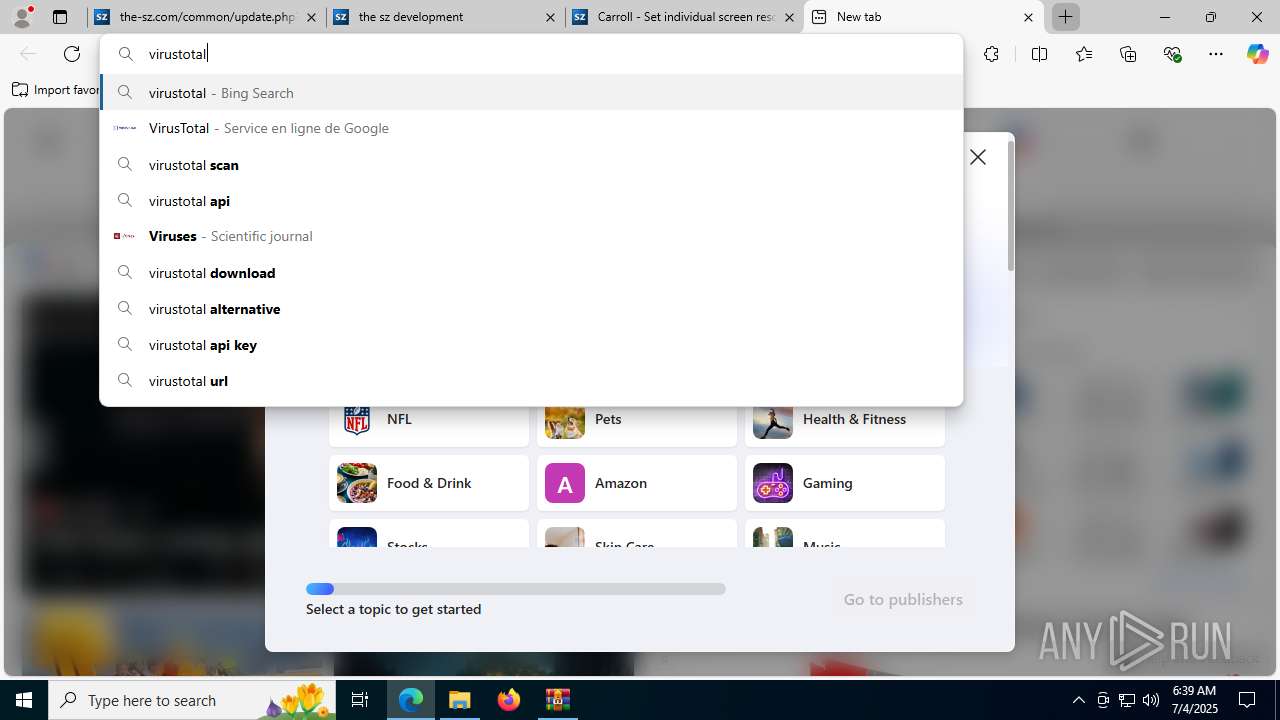Image resolution: width=1280 pixels, height=720 pixels.
Task: Select the virustotal api suggestion
Action: [531, 201]
